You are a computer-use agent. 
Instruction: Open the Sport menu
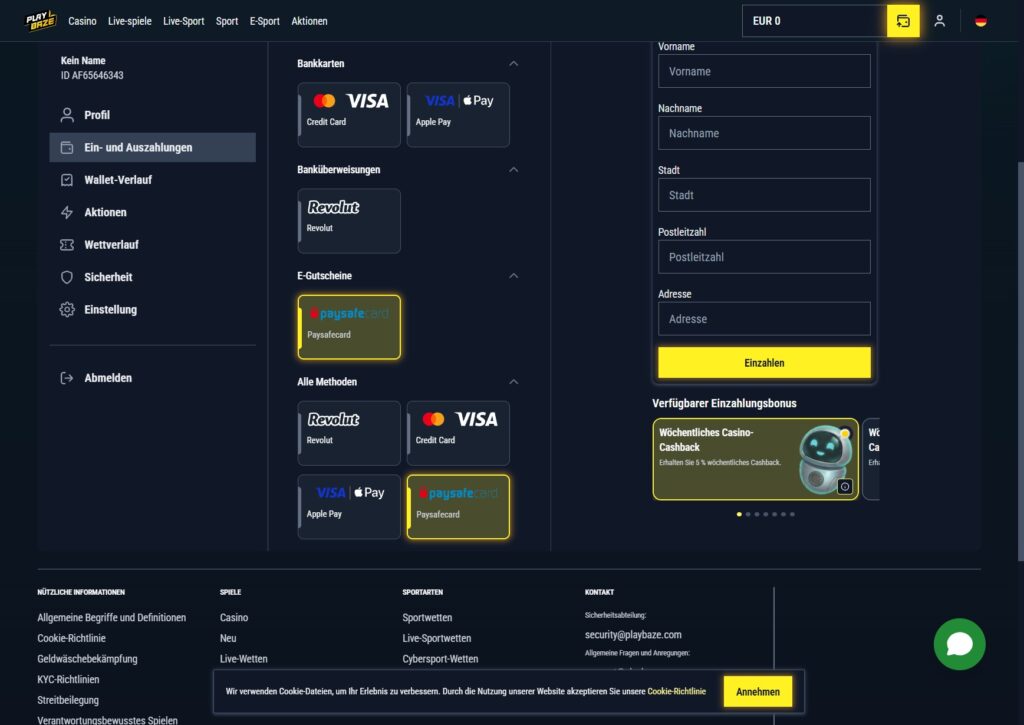(x=227, y=21)
